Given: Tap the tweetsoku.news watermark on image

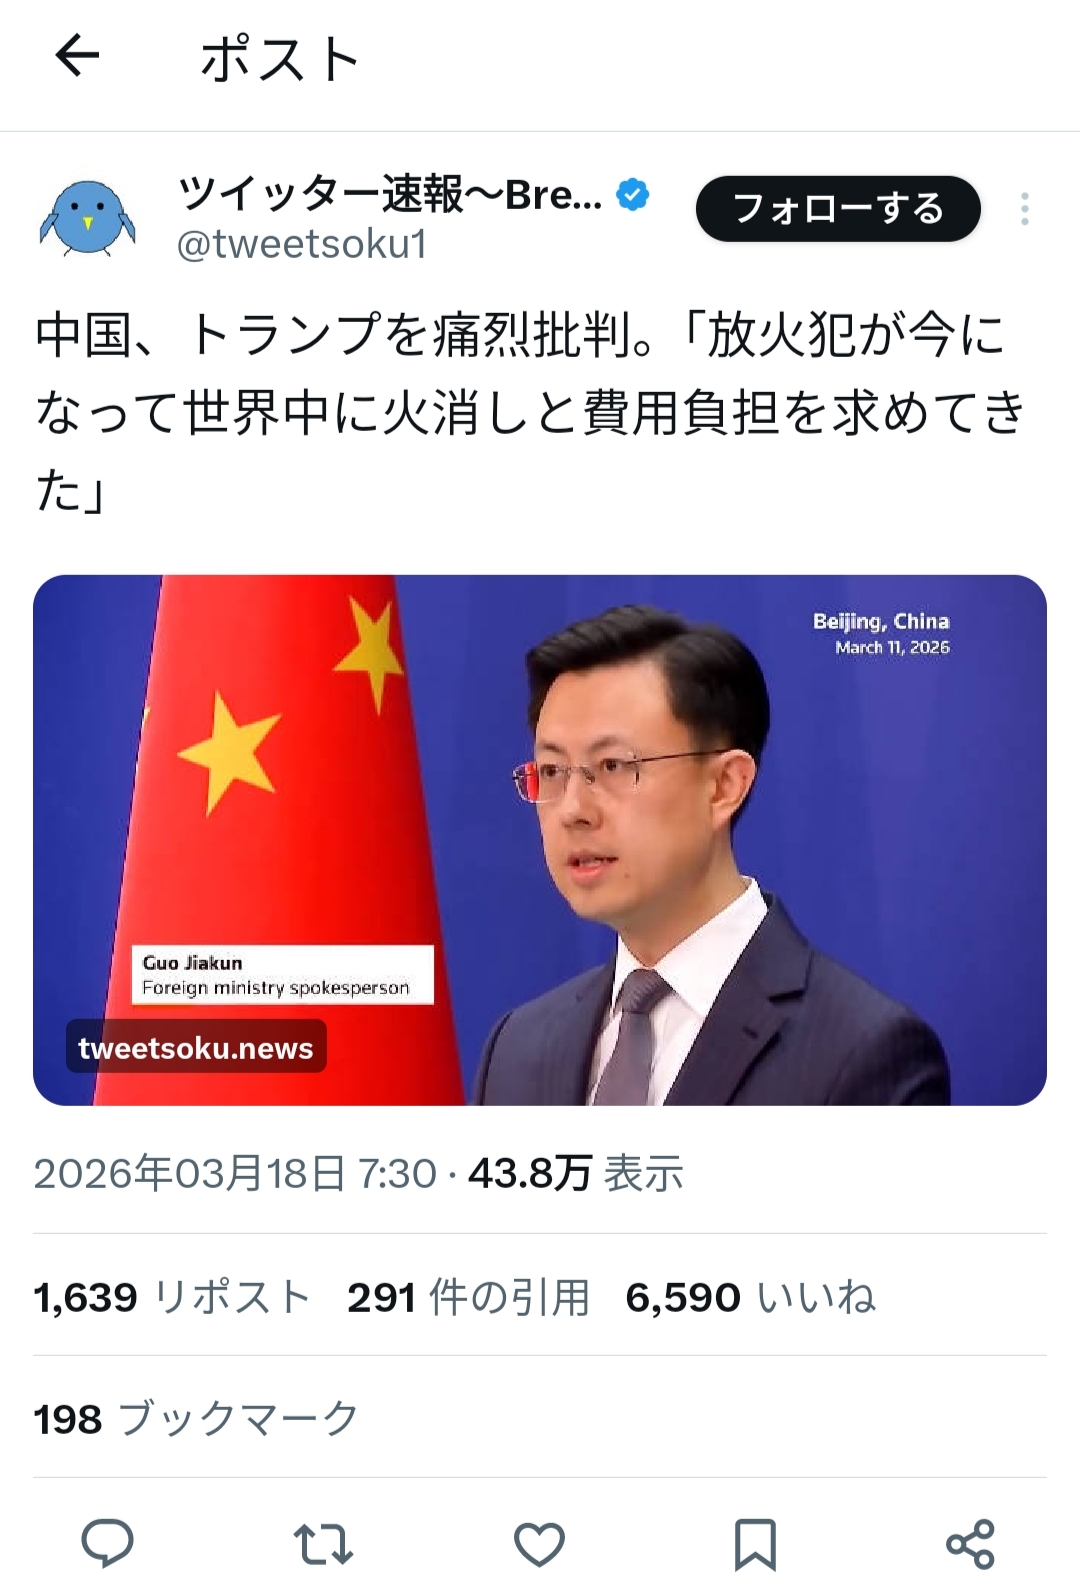Looking at the screenshot, I should pyautogui.click(x=196, y=1047).
